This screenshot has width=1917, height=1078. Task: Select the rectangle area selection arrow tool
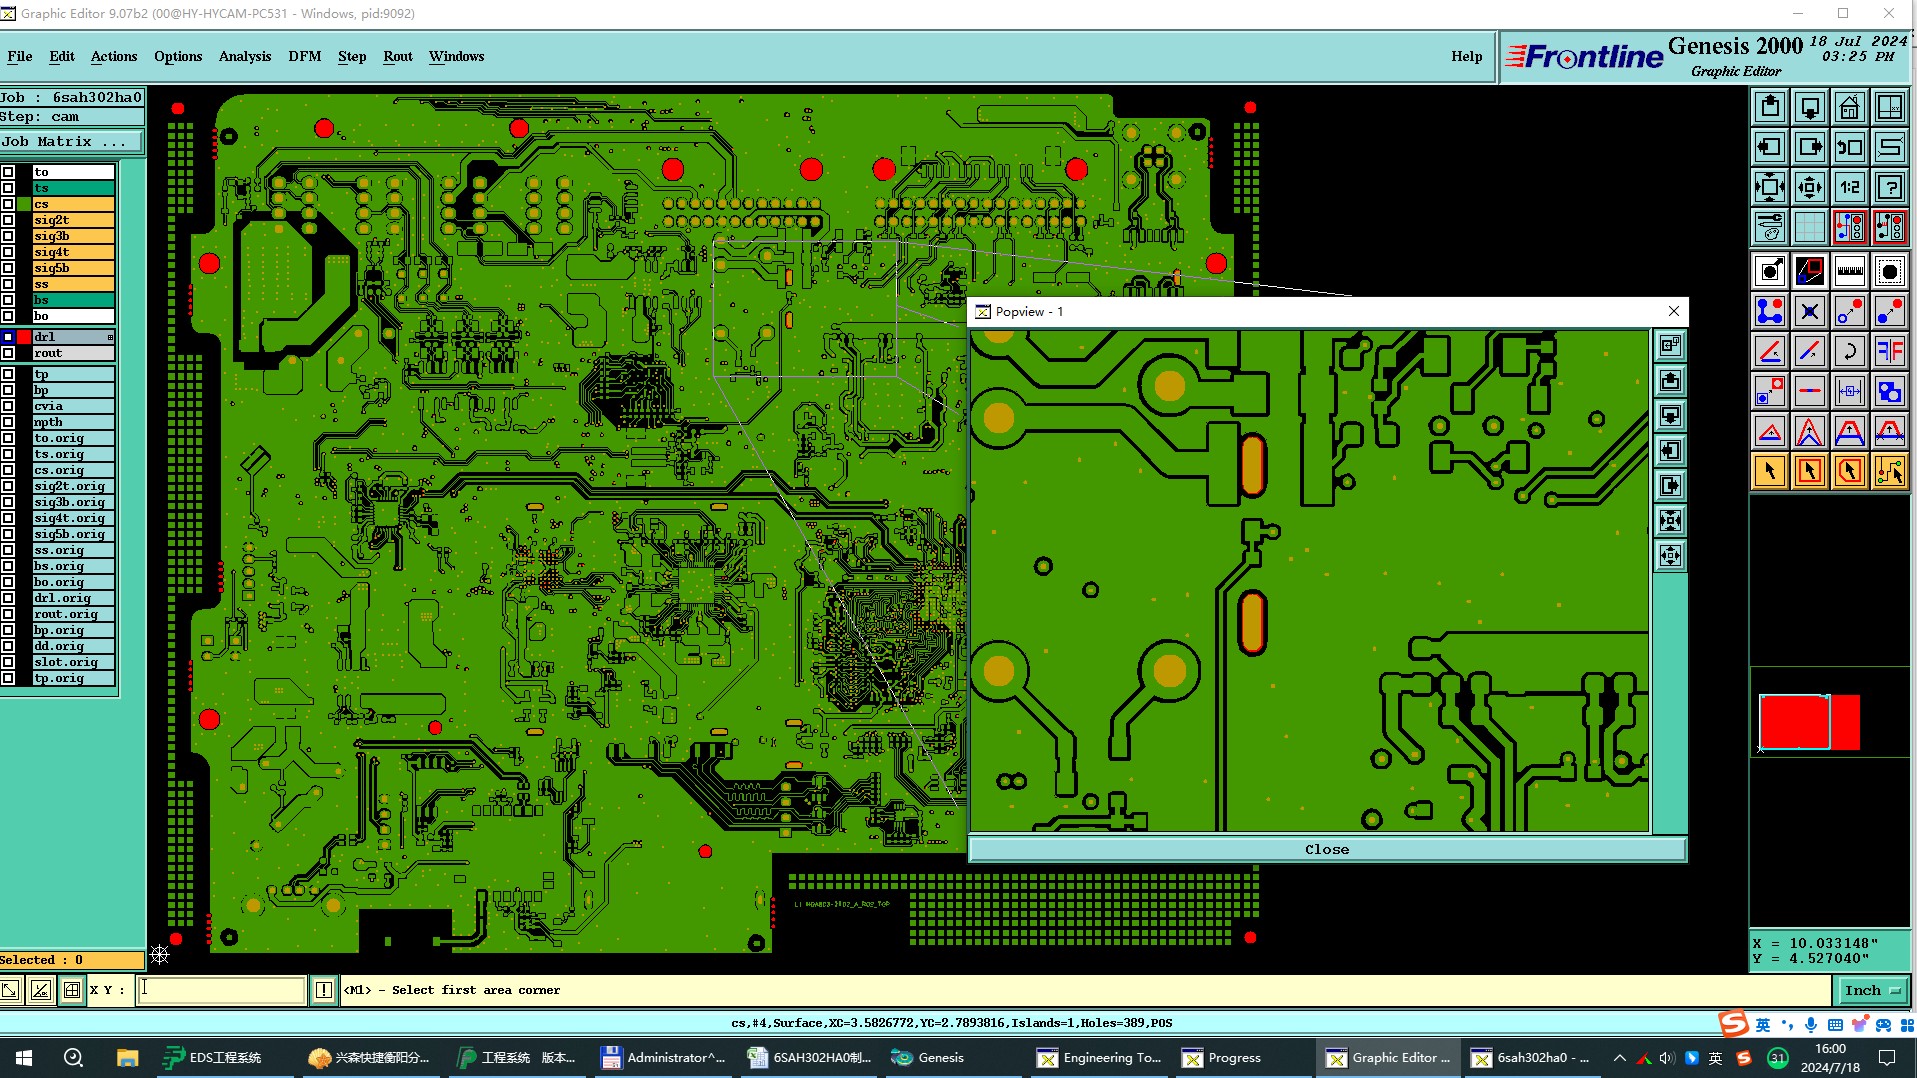[1810, 471]
